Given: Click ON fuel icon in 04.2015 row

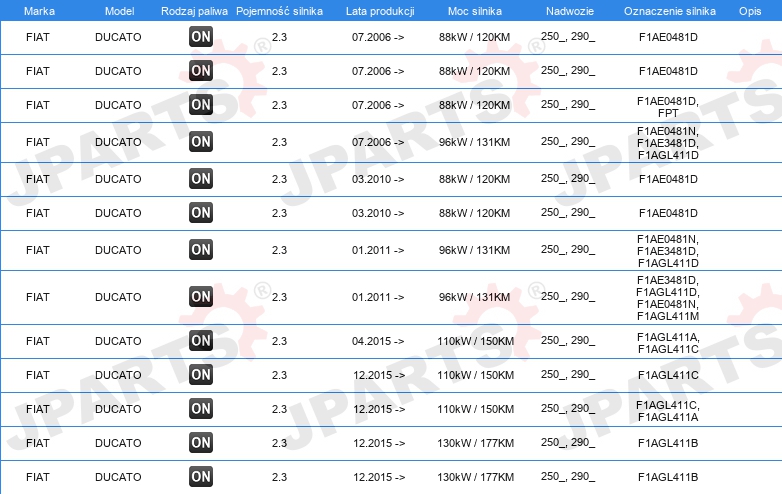Looking at the screenshot, I should 201,340.
